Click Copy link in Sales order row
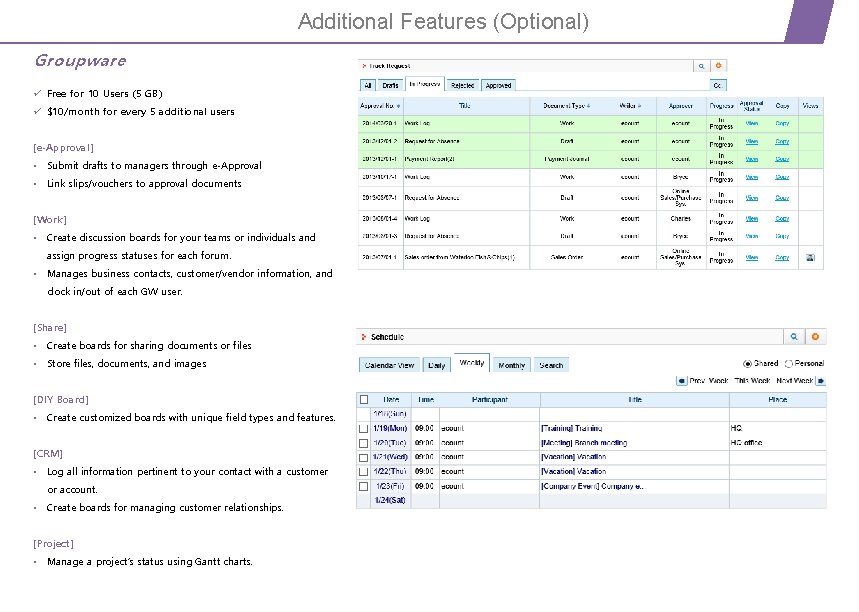The image size is (859, 612). [782, 258]
